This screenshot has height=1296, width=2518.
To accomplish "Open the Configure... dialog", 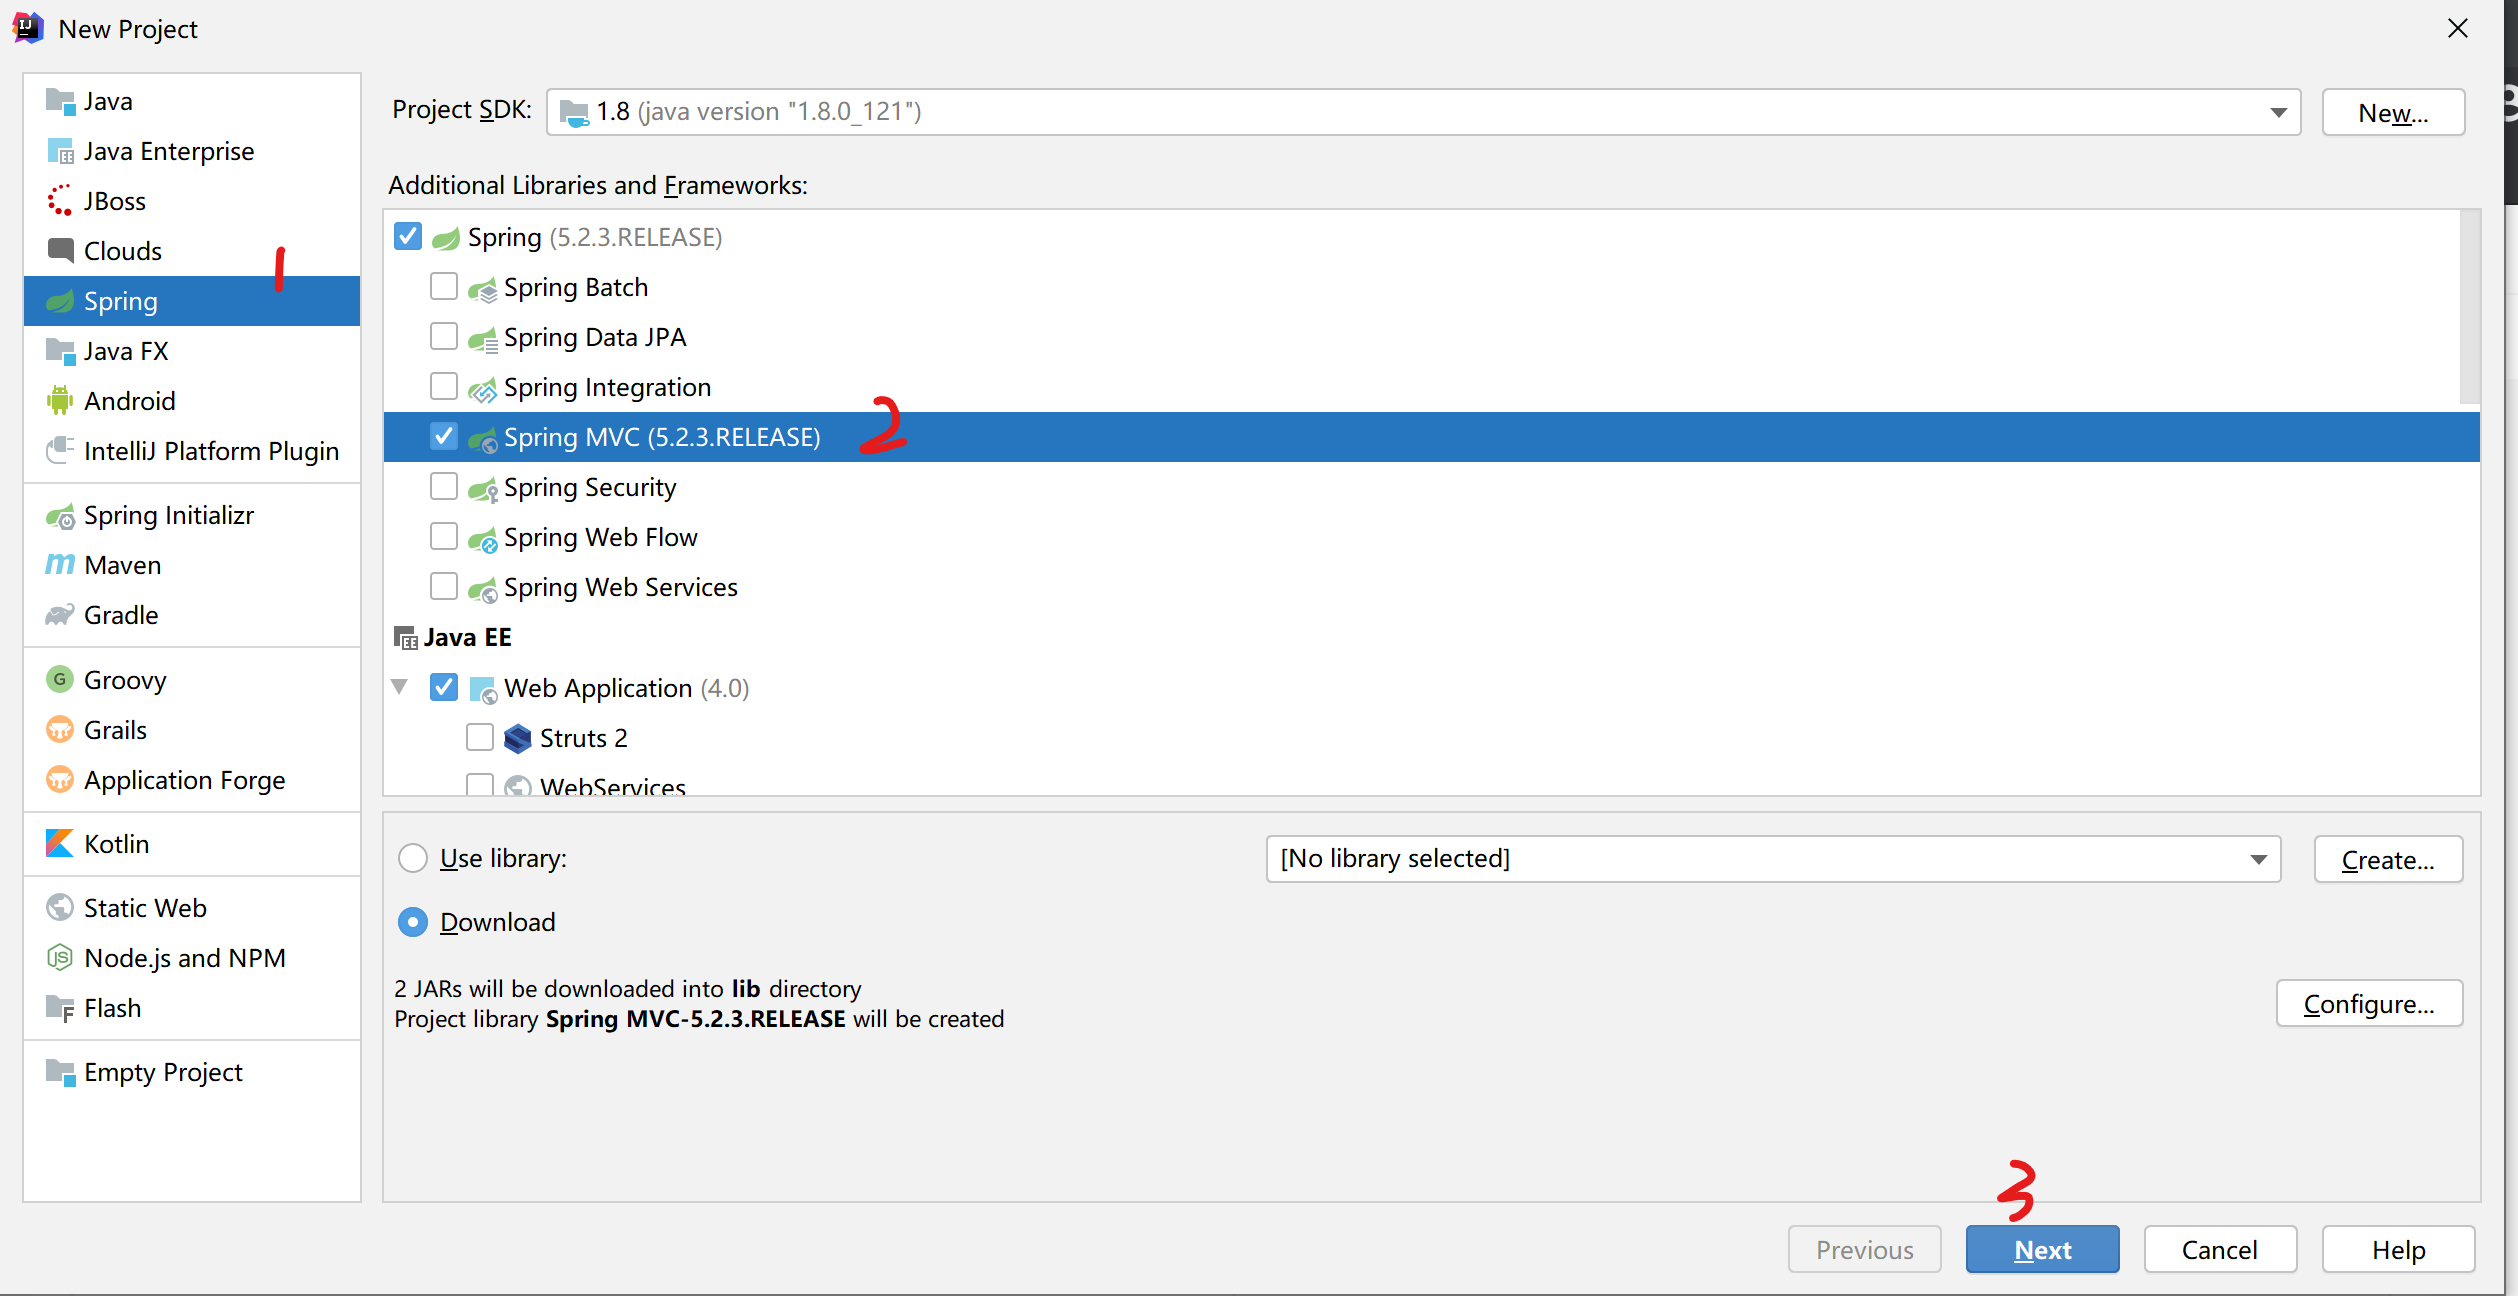I will tap(2369, 1003).
